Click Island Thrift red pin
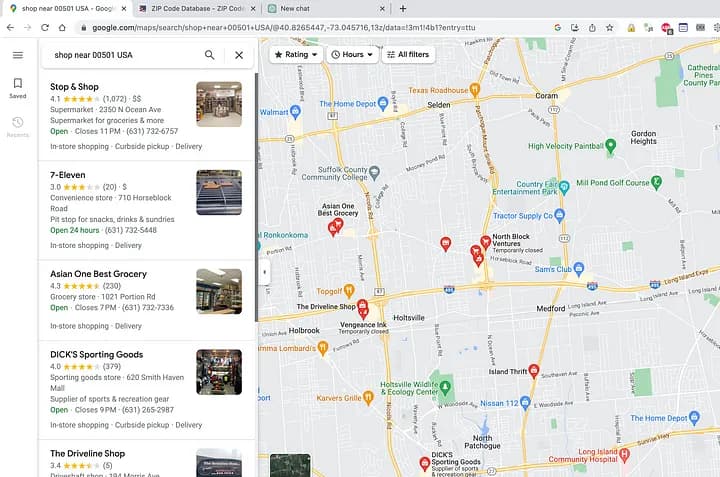Viewport: 720px width, 477px height. click(x=534, y=370)
